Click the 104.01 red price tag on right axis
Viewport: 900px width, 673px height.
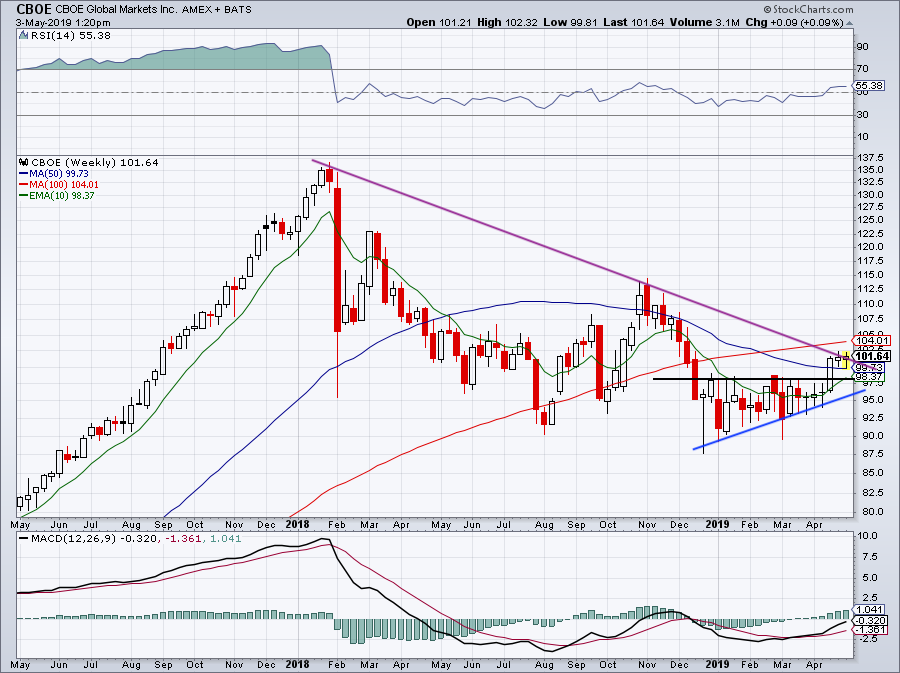[871, 340]
